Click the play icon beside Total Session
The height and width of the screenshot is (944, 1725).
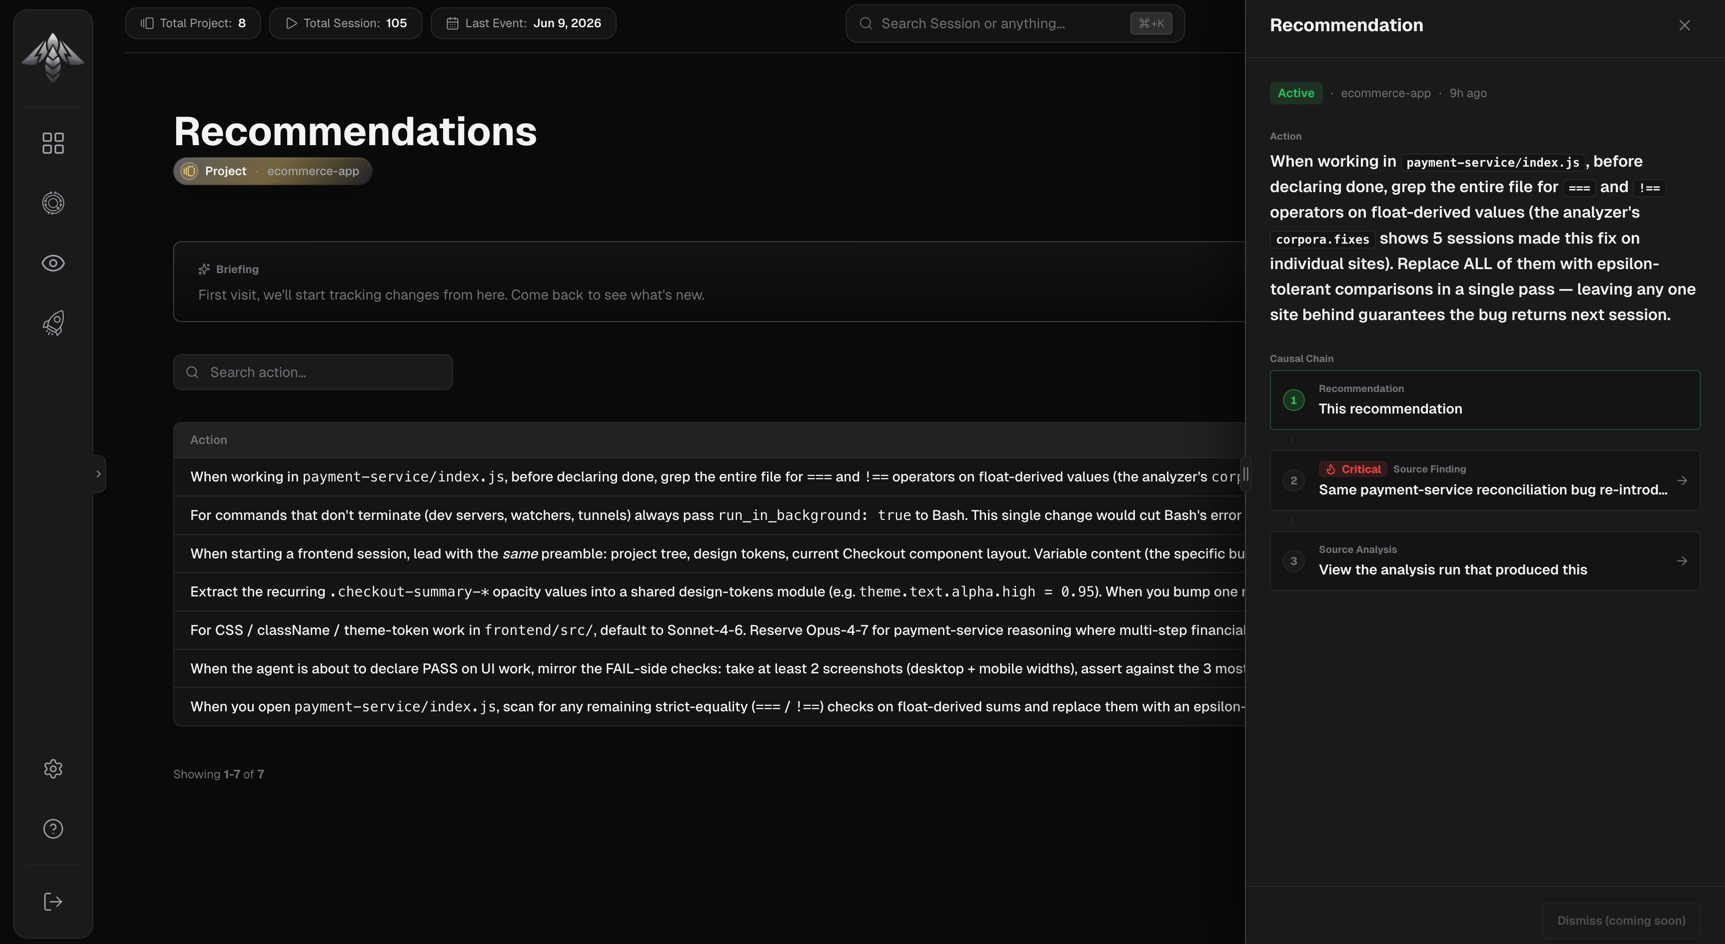pos(291,23)
